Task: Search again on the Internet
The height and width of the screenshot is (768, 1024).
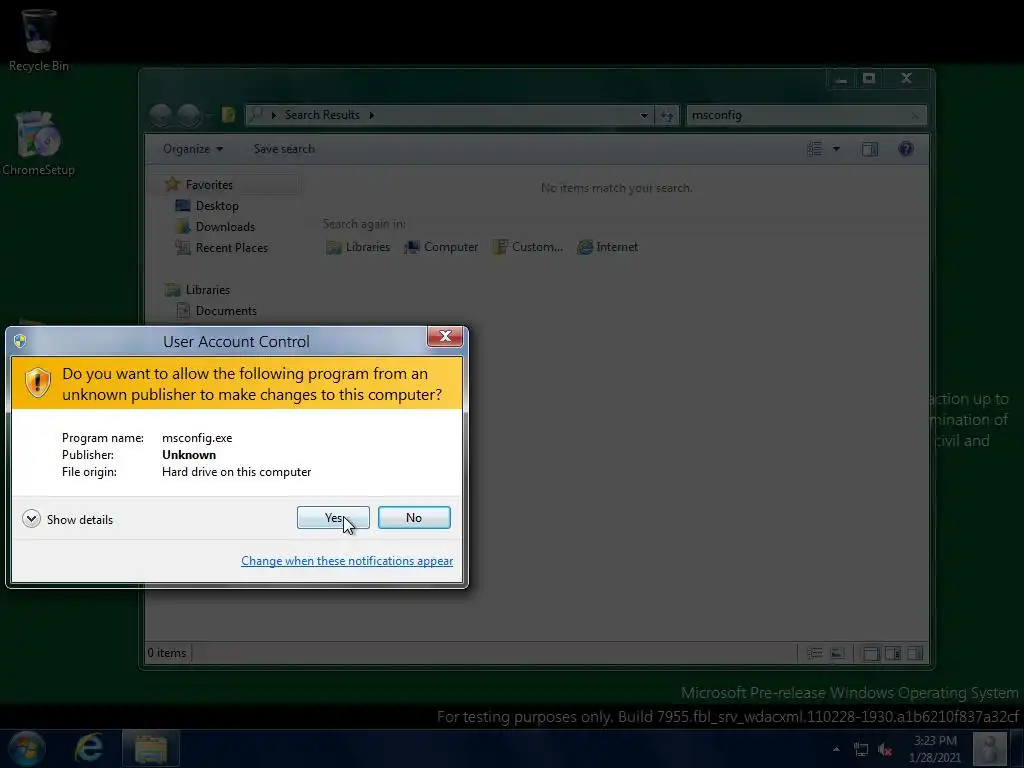Action: (x=607, y=247)
